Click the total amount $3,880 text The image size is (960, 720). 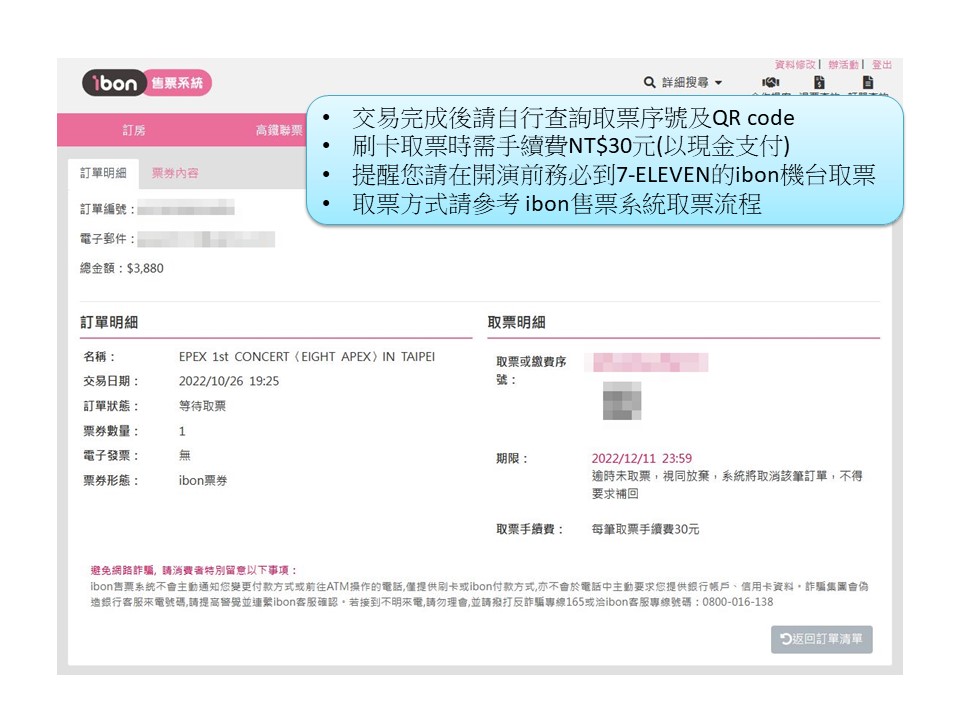[145, 268]
